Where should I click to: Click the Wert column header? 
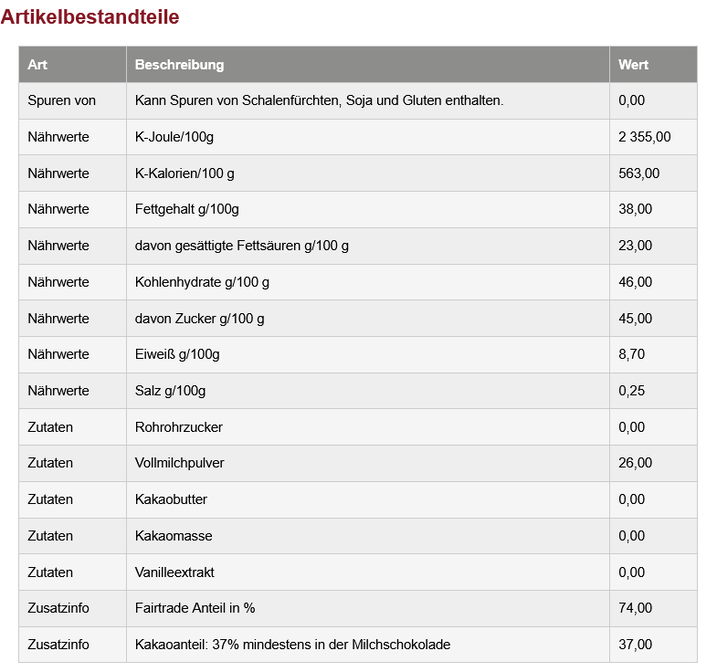click(x=633, y=65)
